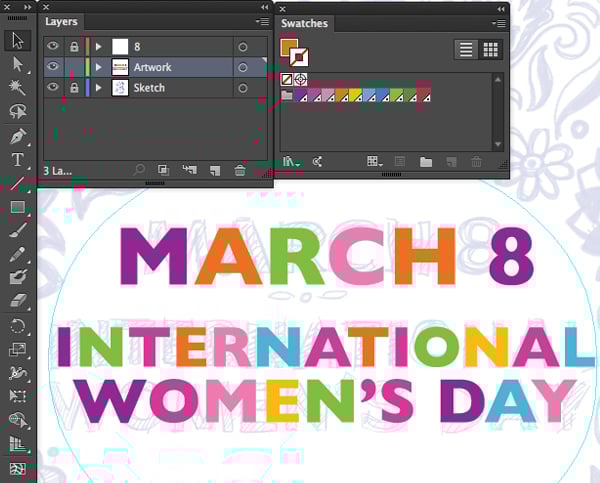Select the Pen tool
This screenshot has height=483, width=600.
pyautogui.click(x=17, y=135)
